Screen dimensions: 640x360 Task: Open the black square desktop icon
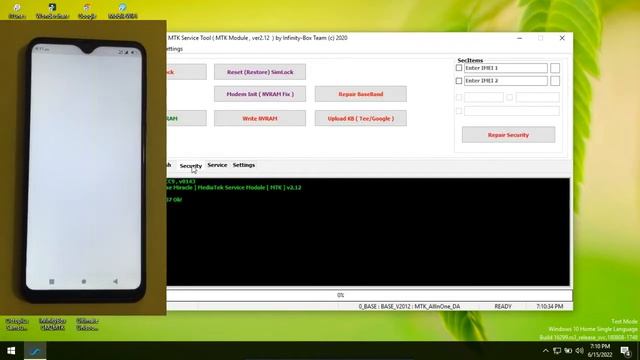point(52,11)
